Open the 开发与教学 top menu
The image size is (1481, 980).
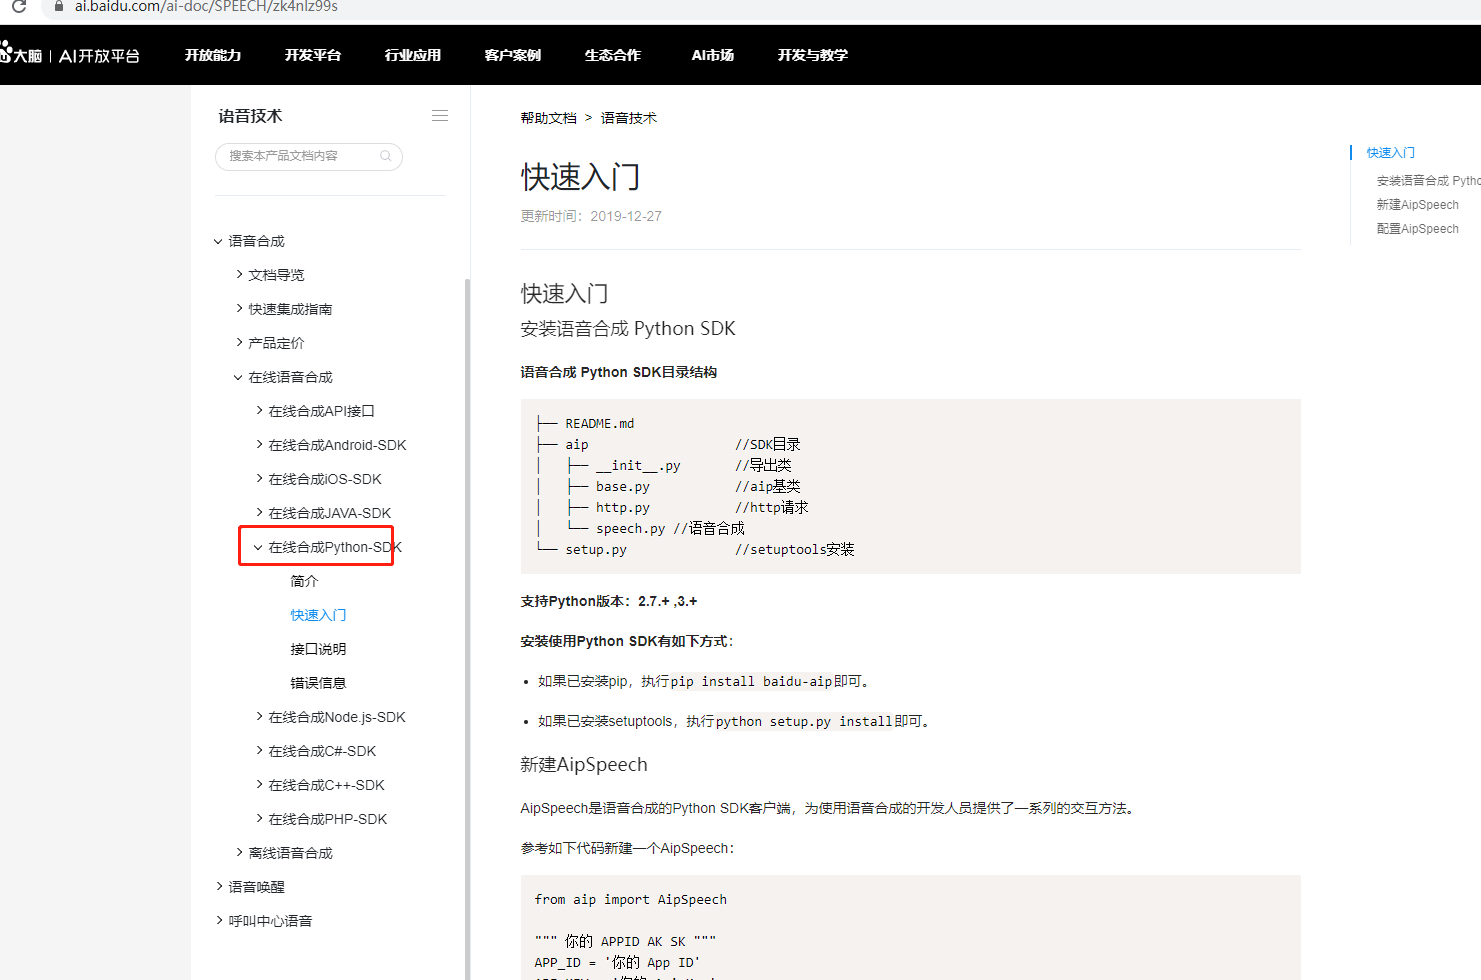click(x=813, y=55)
